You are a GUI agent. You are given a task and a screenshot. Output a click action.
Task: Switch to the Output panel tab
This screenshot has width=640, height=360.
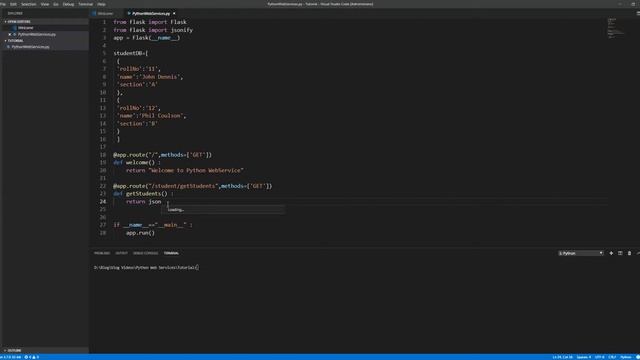pyautogui.click(x=121, y=253)
